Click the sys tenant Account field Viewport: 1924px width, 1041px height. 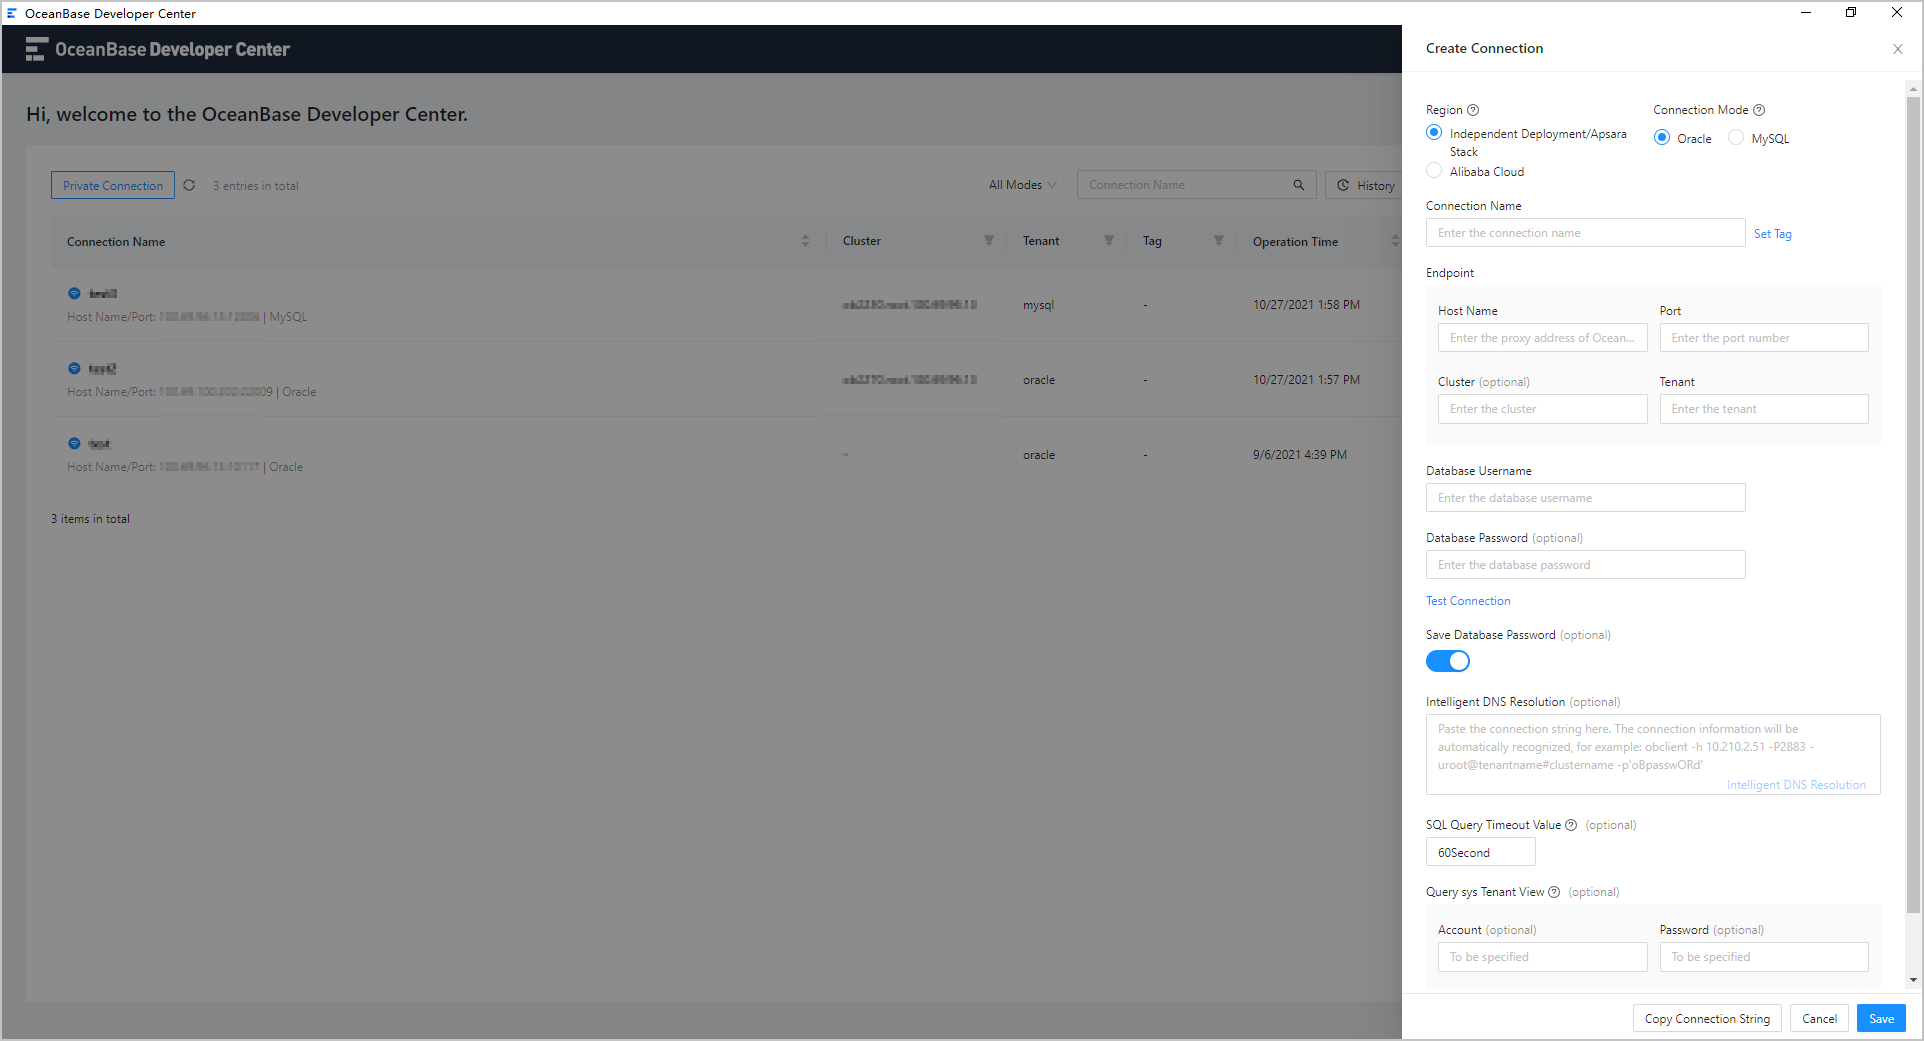click(1542, 957)
